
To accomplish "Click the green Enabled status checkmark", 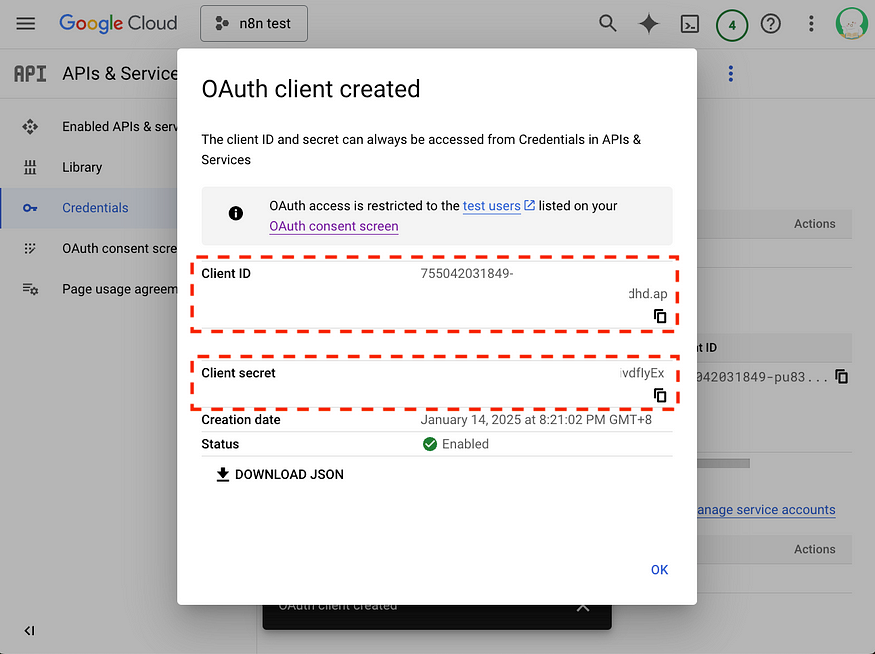I will click(x=430, y=444).
